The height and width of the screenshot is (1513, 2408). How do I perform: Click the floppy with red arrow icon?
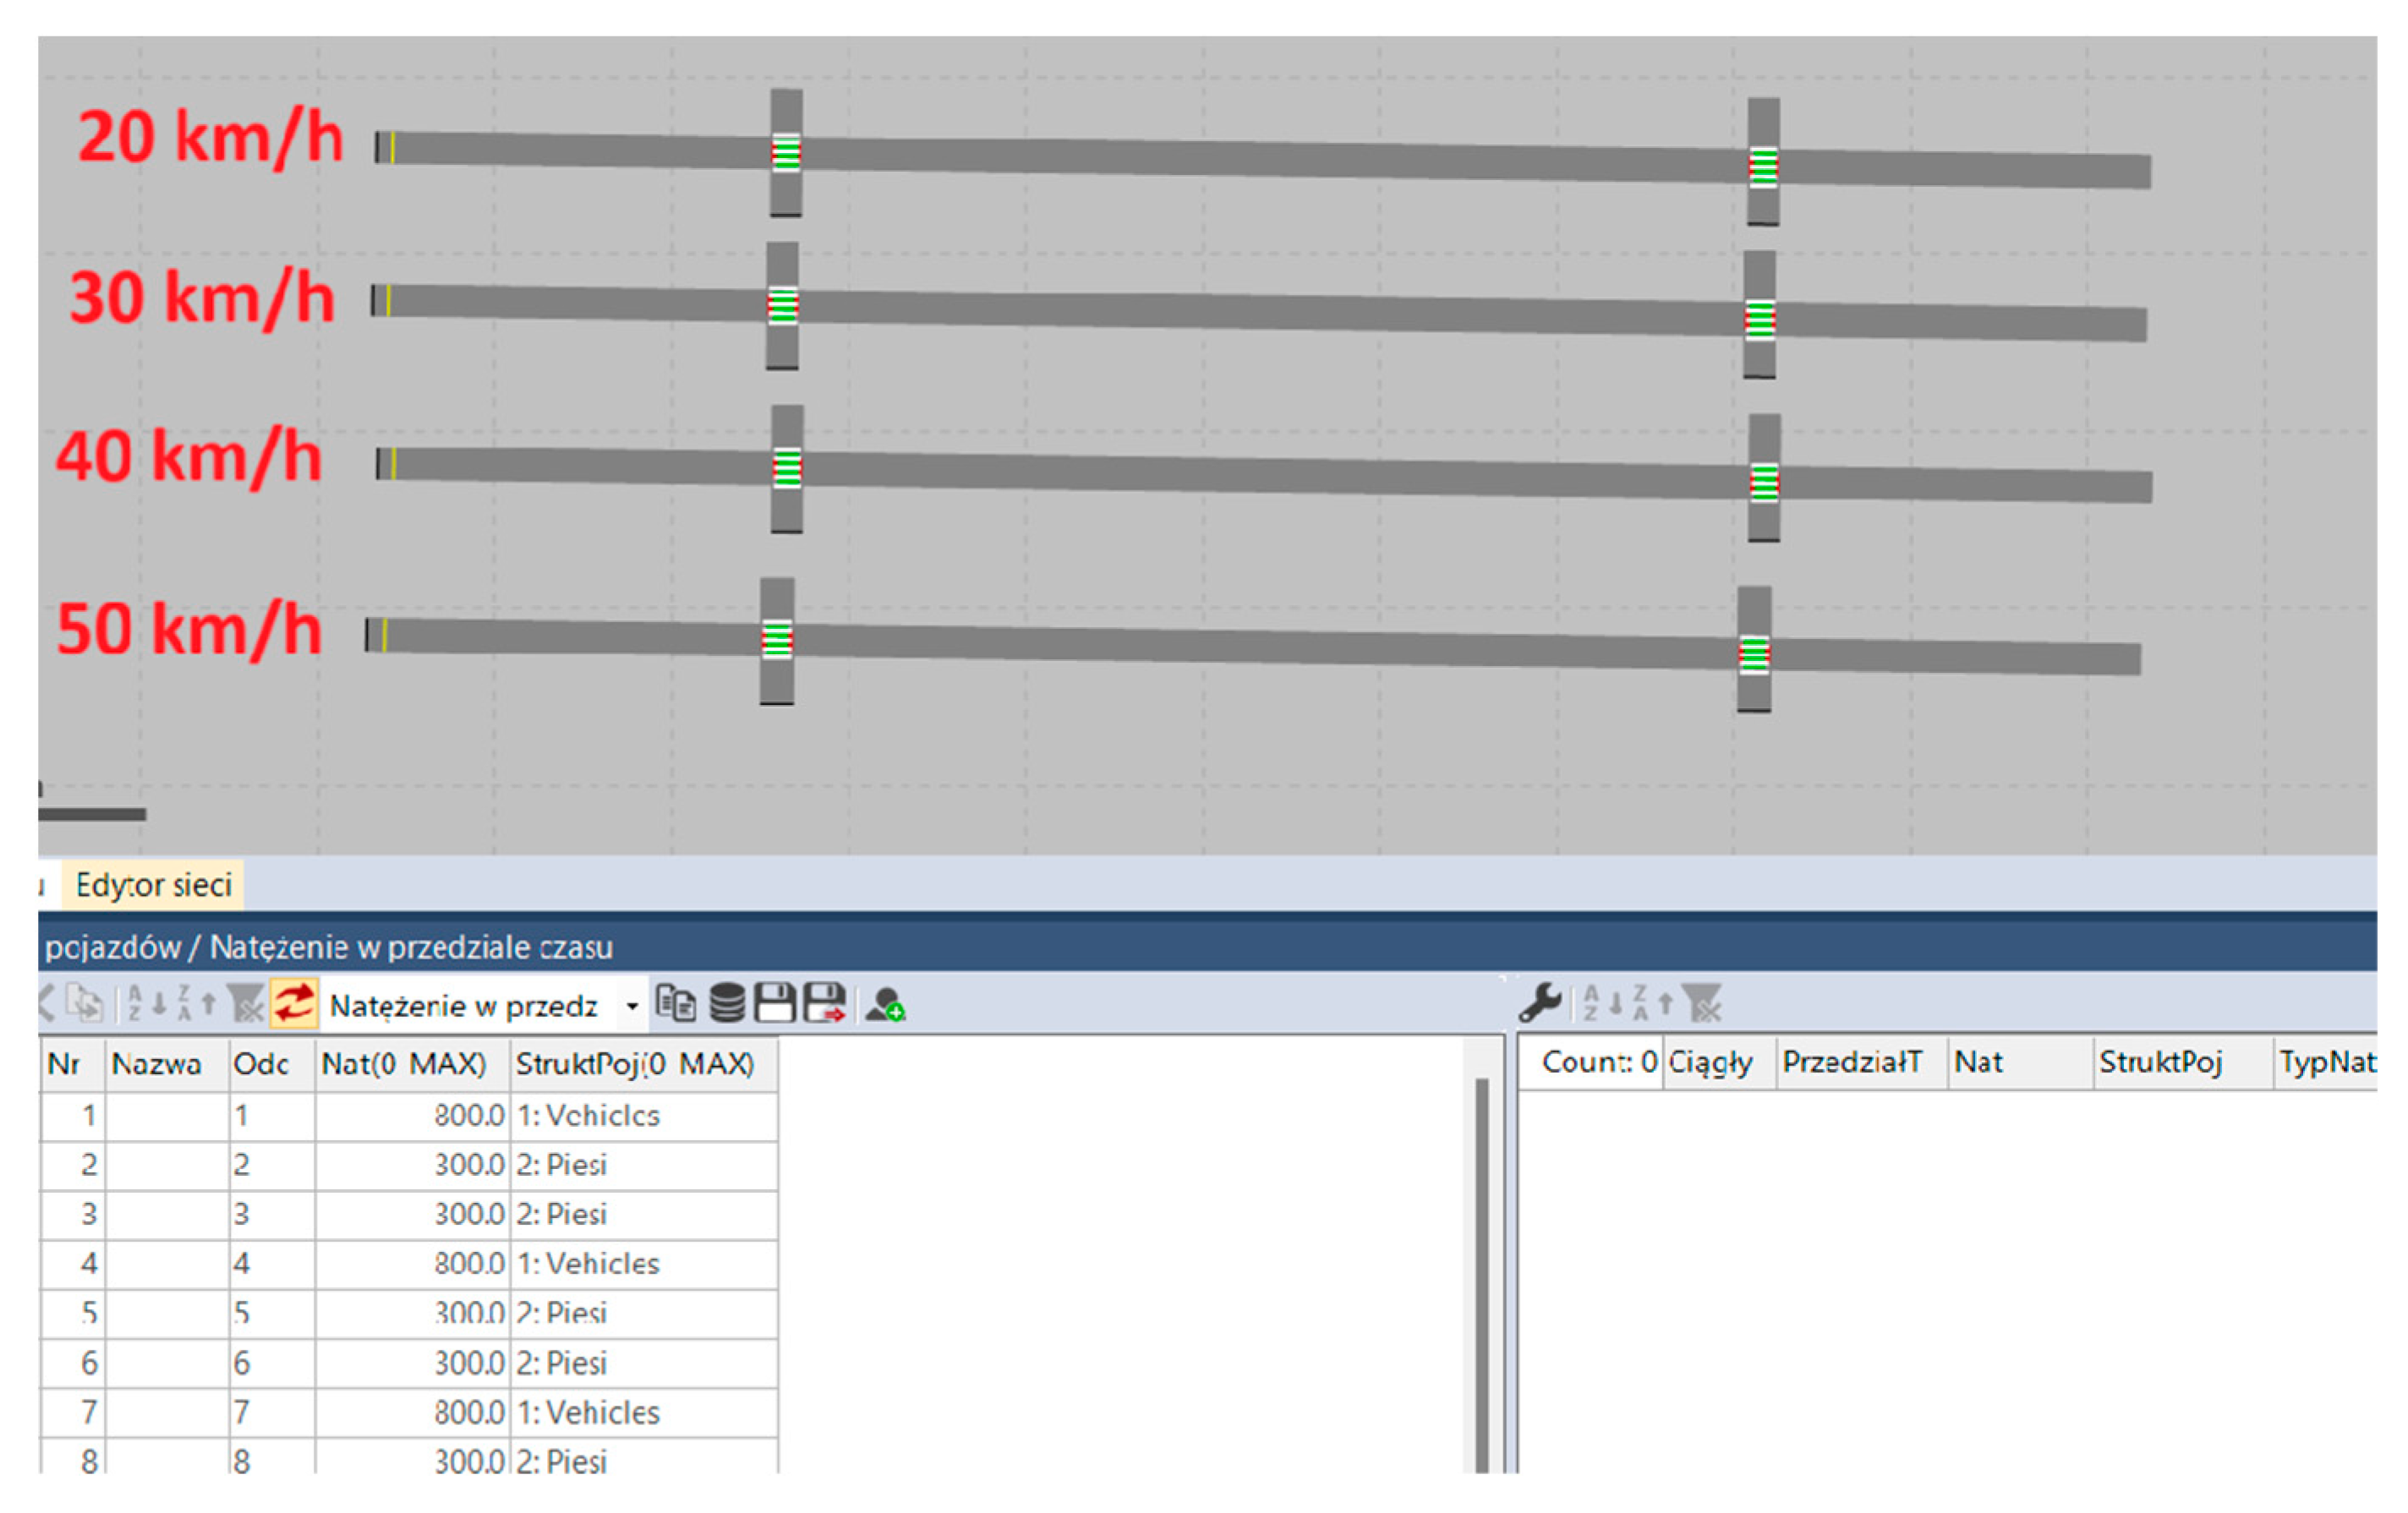pyautogui.click(x=825, y=1003)
